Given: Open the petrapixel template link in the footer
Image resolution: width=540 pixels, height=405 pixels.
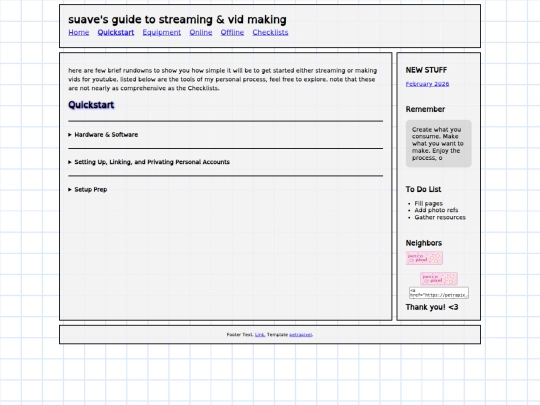Looking at the screenshot, I should (x=301, y=335).
